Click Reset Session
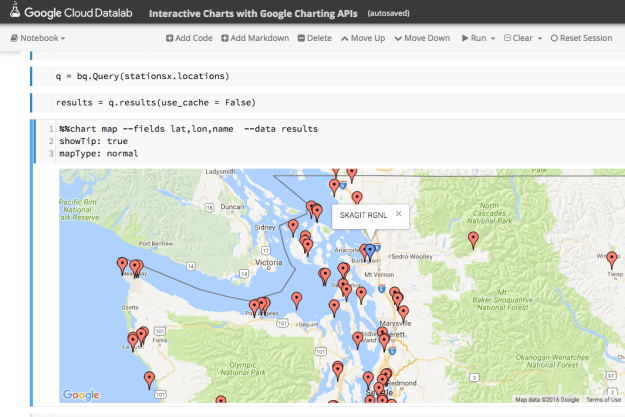Viewport: 625px width, 417px height. click(x=582, y=38)
